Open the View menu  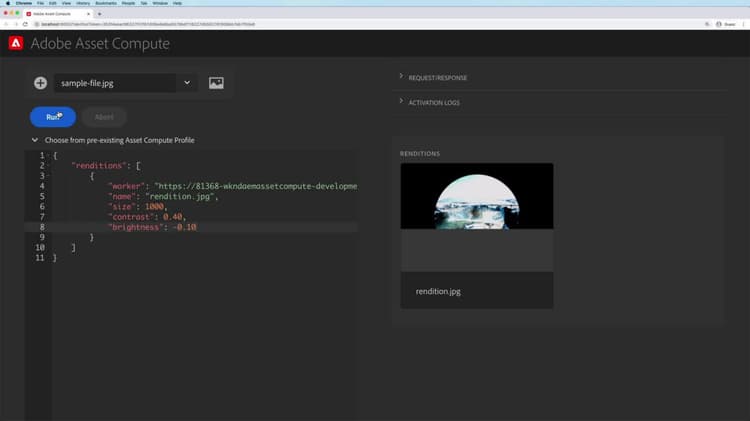coord(66,3)
